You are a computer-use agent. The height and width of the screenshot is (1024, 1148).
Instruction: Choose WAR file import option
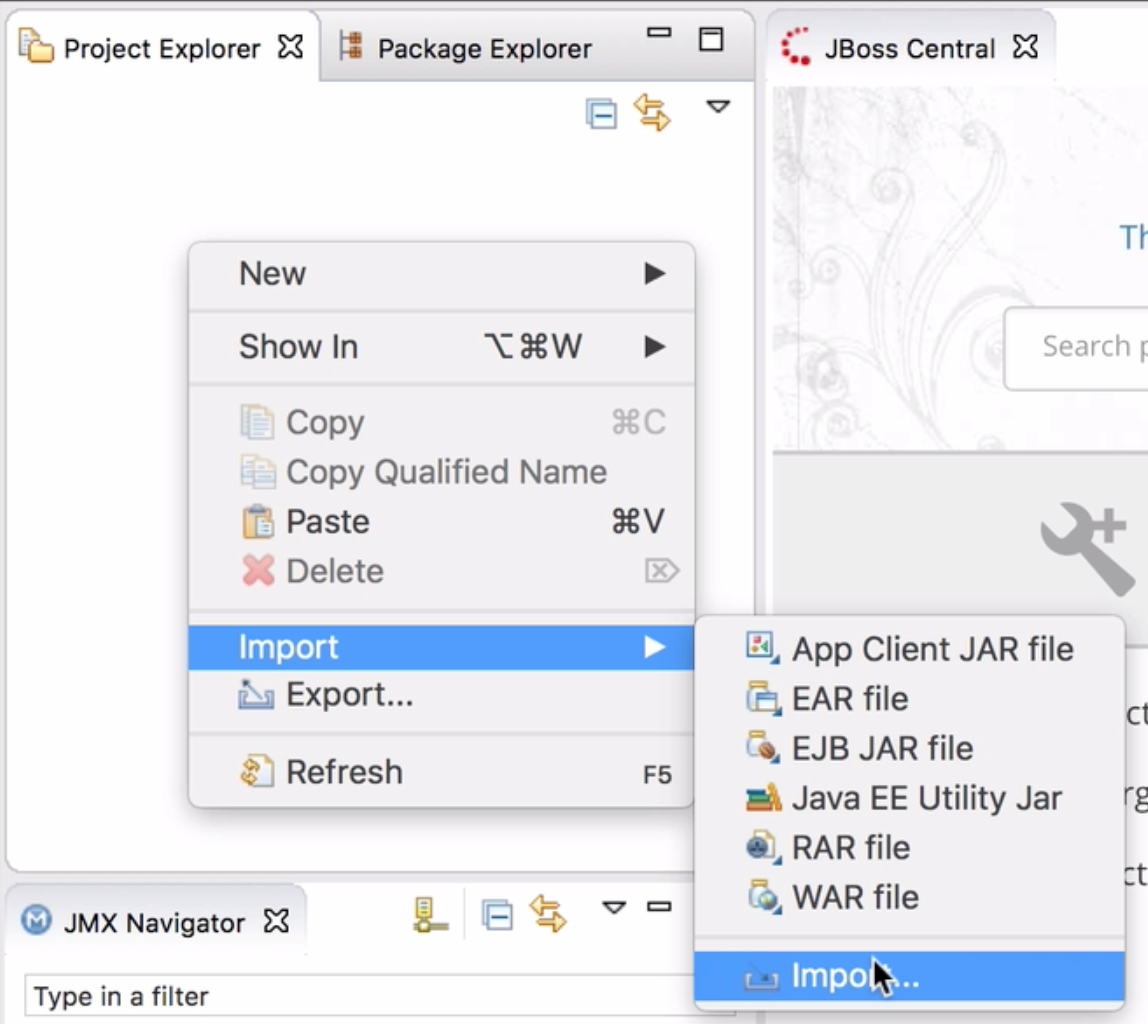[x=854, y=897]
